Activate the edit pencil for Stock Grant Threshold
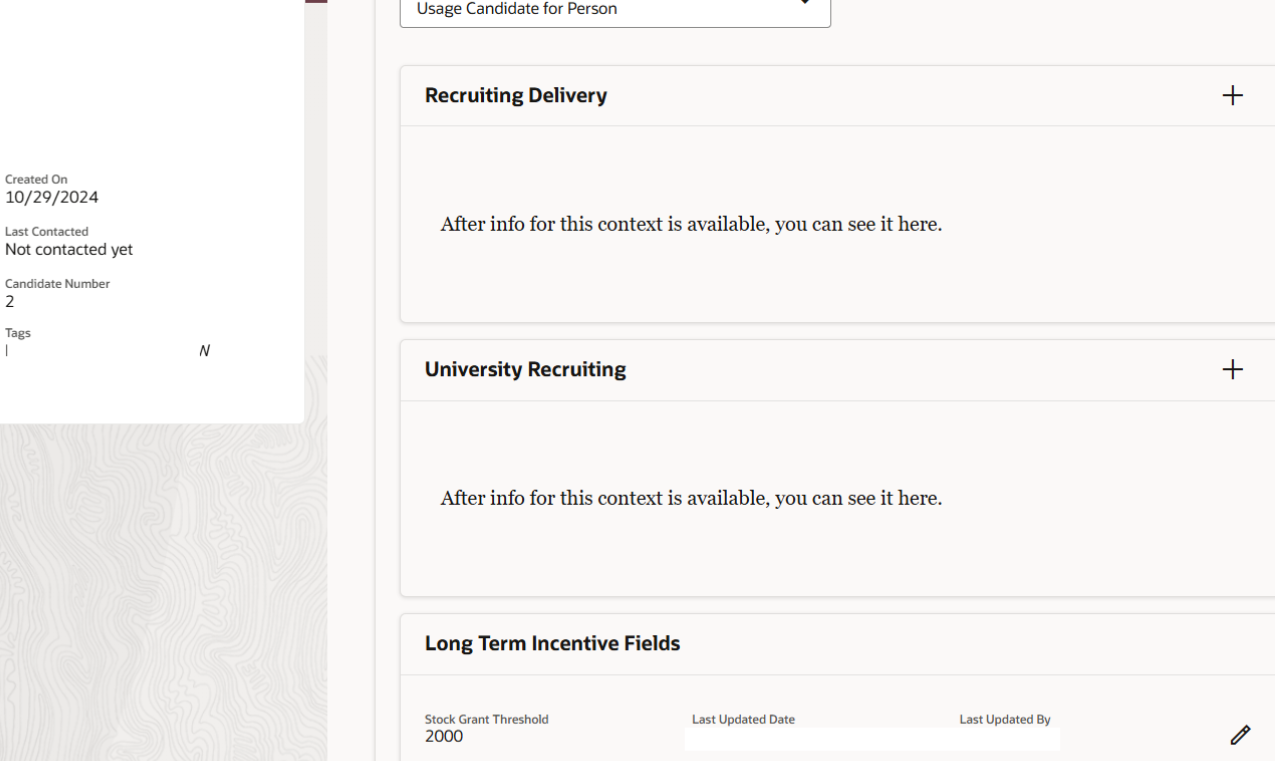1275x761 pixels. [1240, 734]
